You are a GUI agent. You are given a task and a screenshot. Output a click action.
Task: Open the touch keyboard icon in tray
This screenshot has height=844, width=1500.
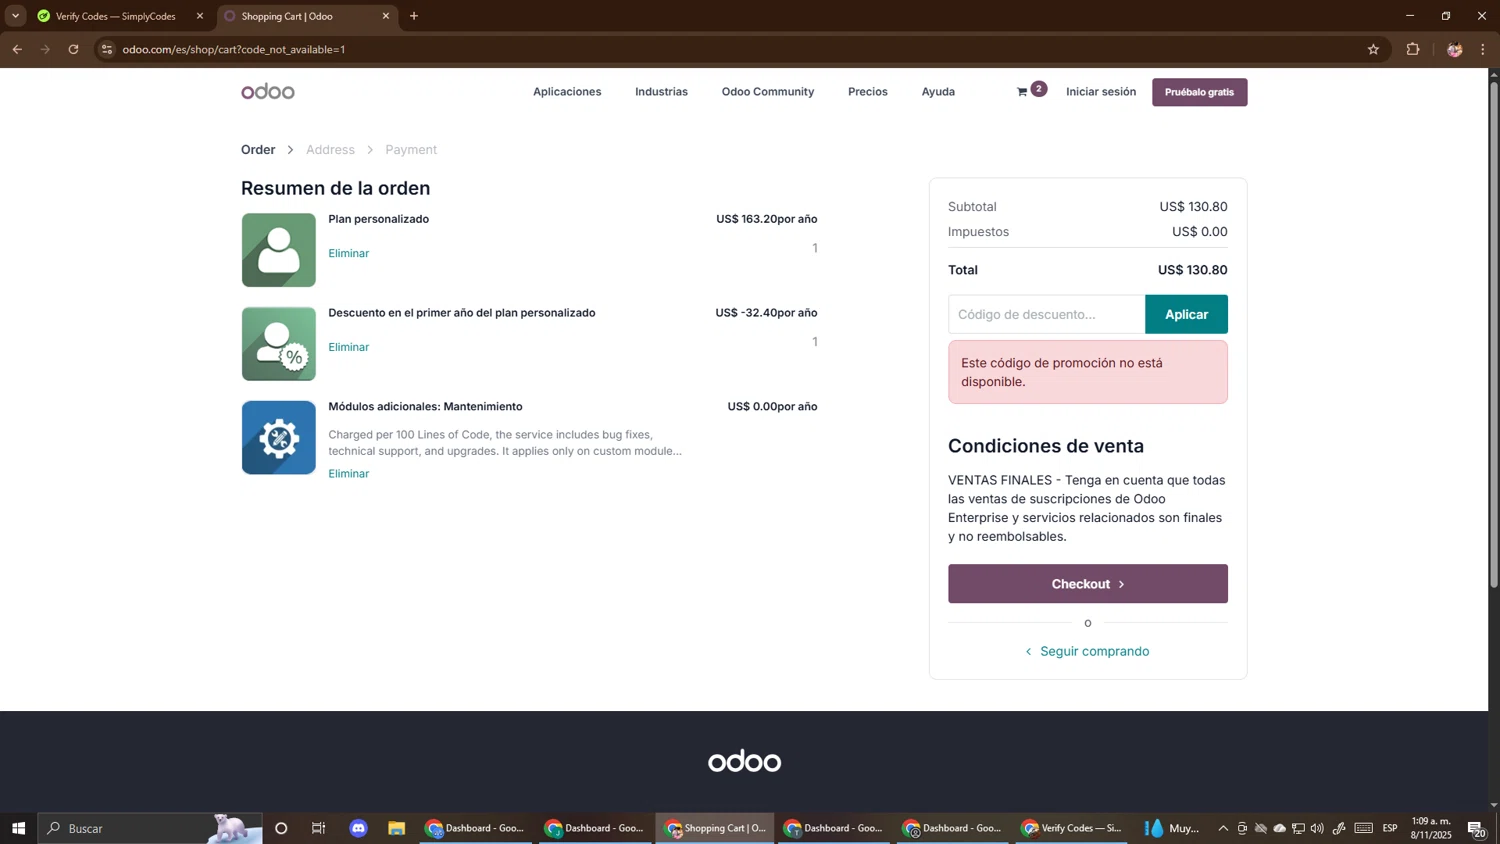pos(1364,828)
